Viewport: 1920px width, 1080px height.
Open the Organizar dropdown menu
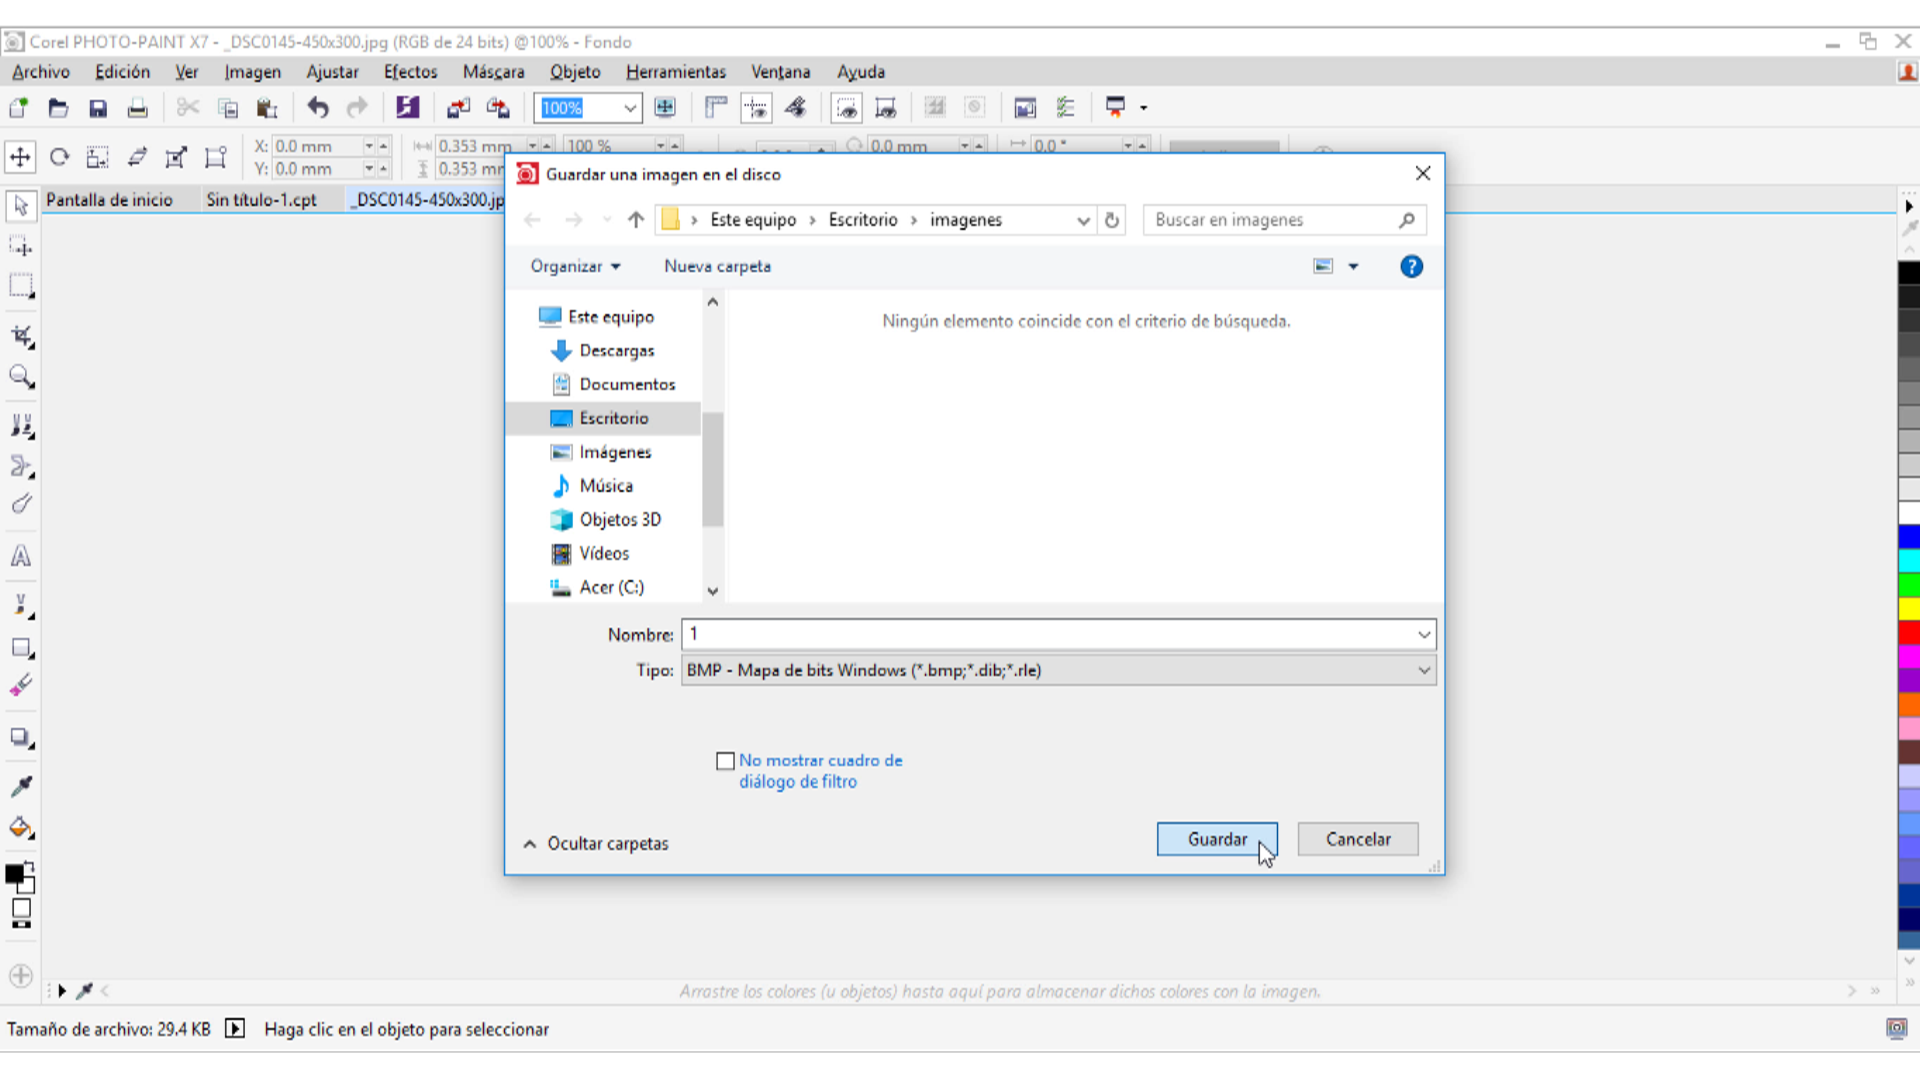[x=575, y=266]
